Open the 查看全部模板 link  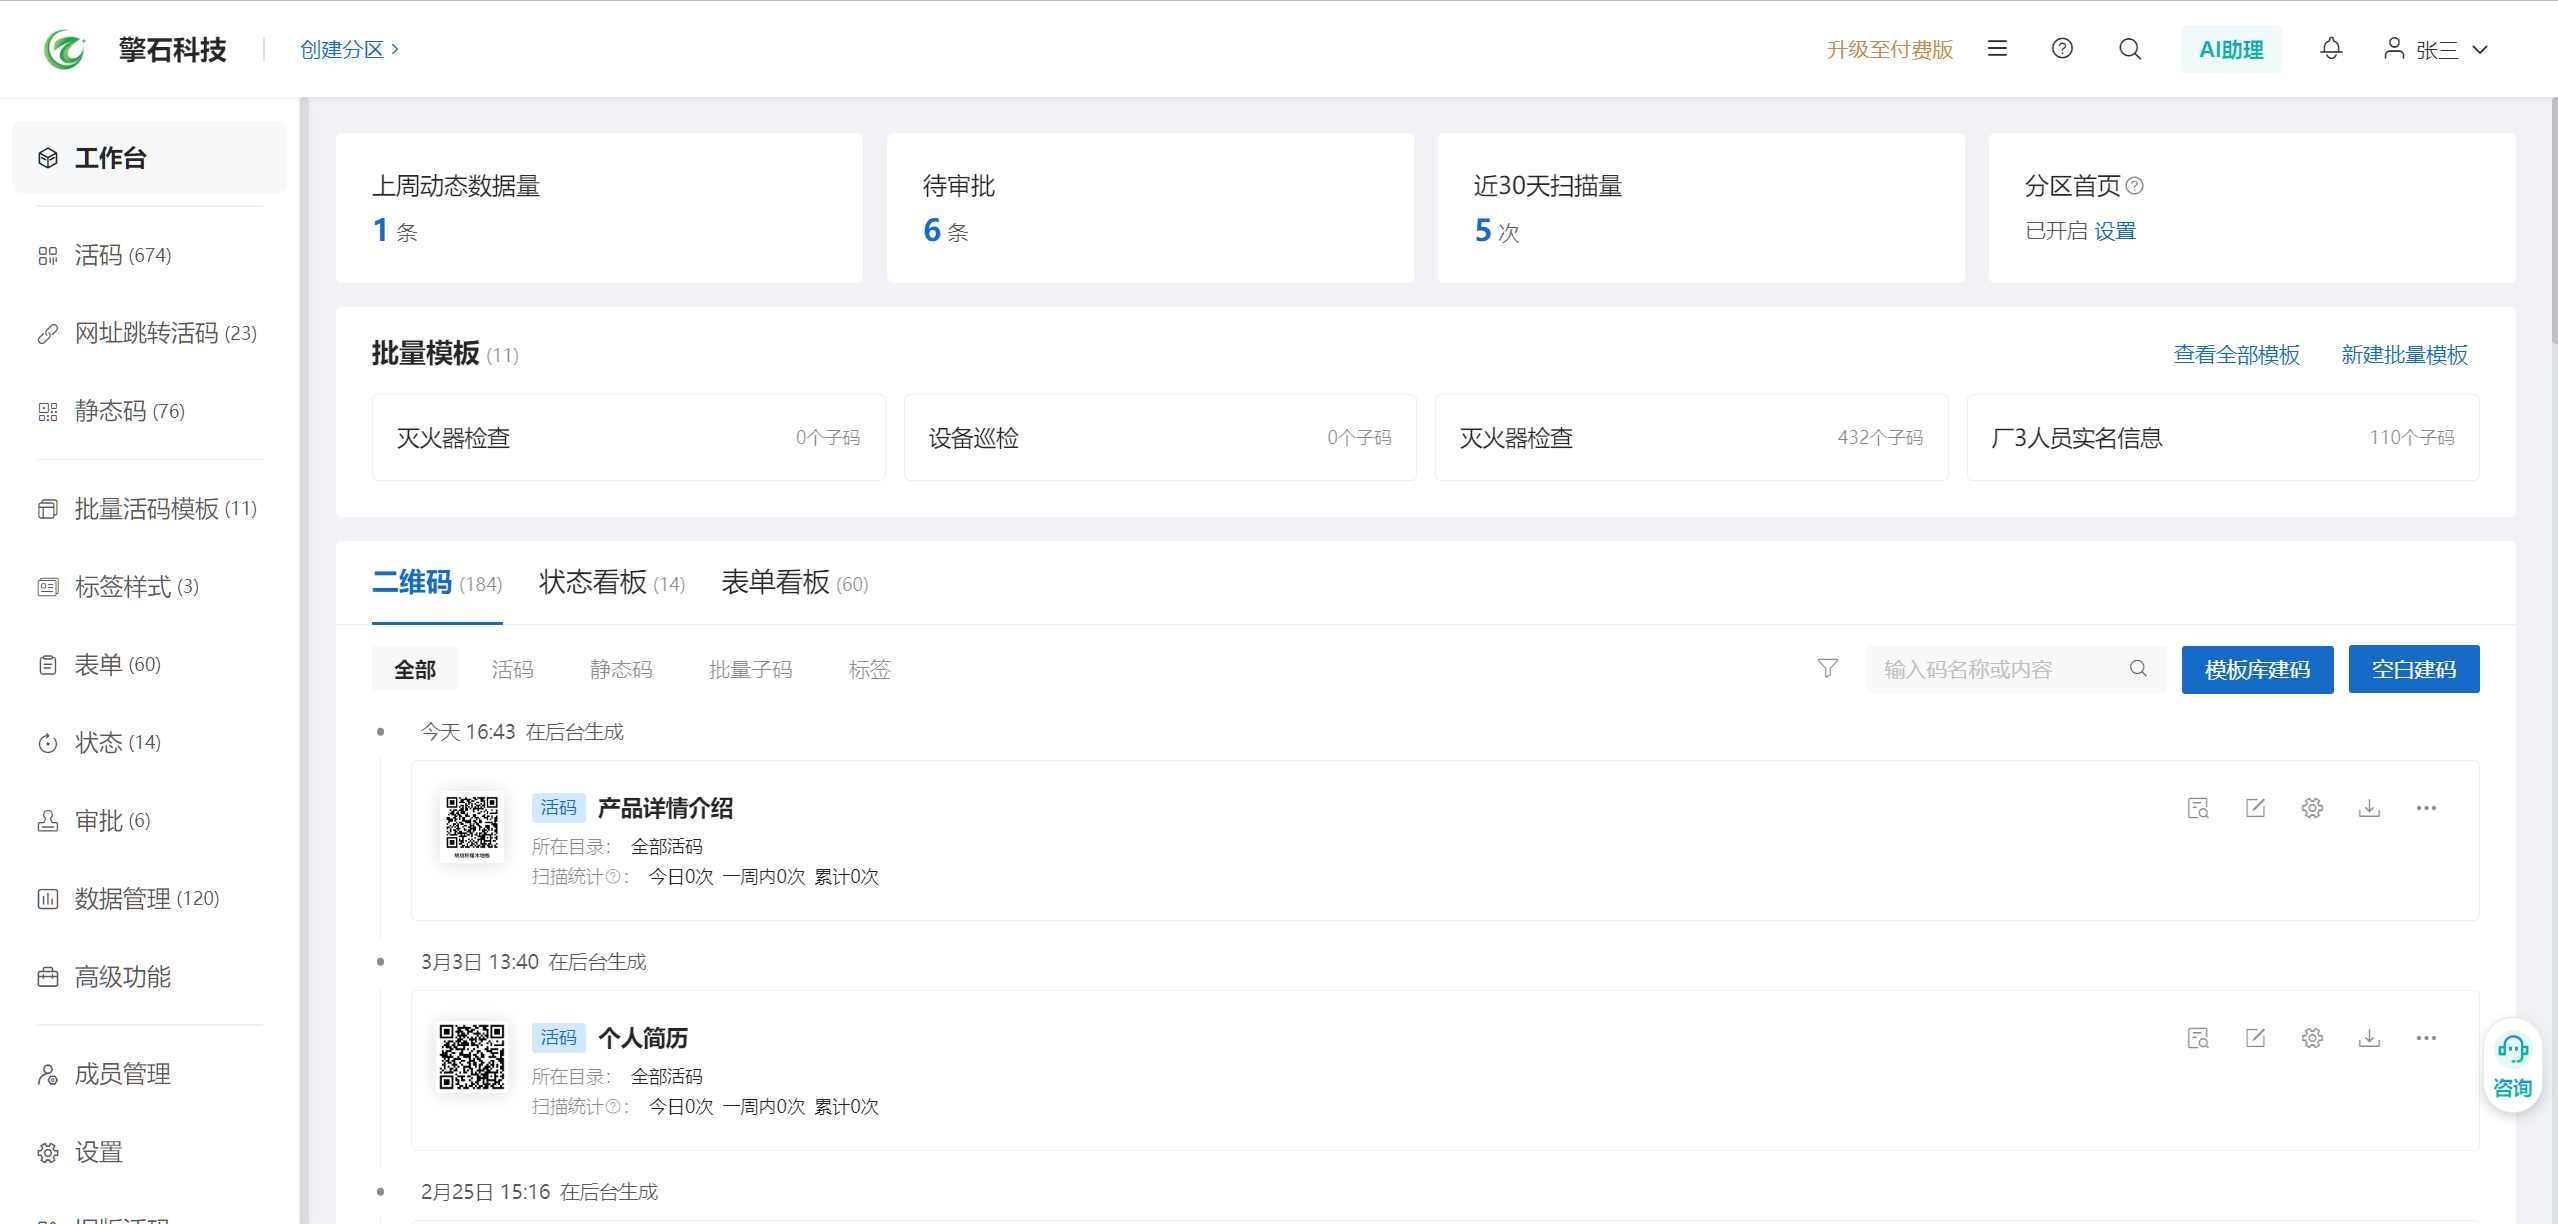(2236, 355)
